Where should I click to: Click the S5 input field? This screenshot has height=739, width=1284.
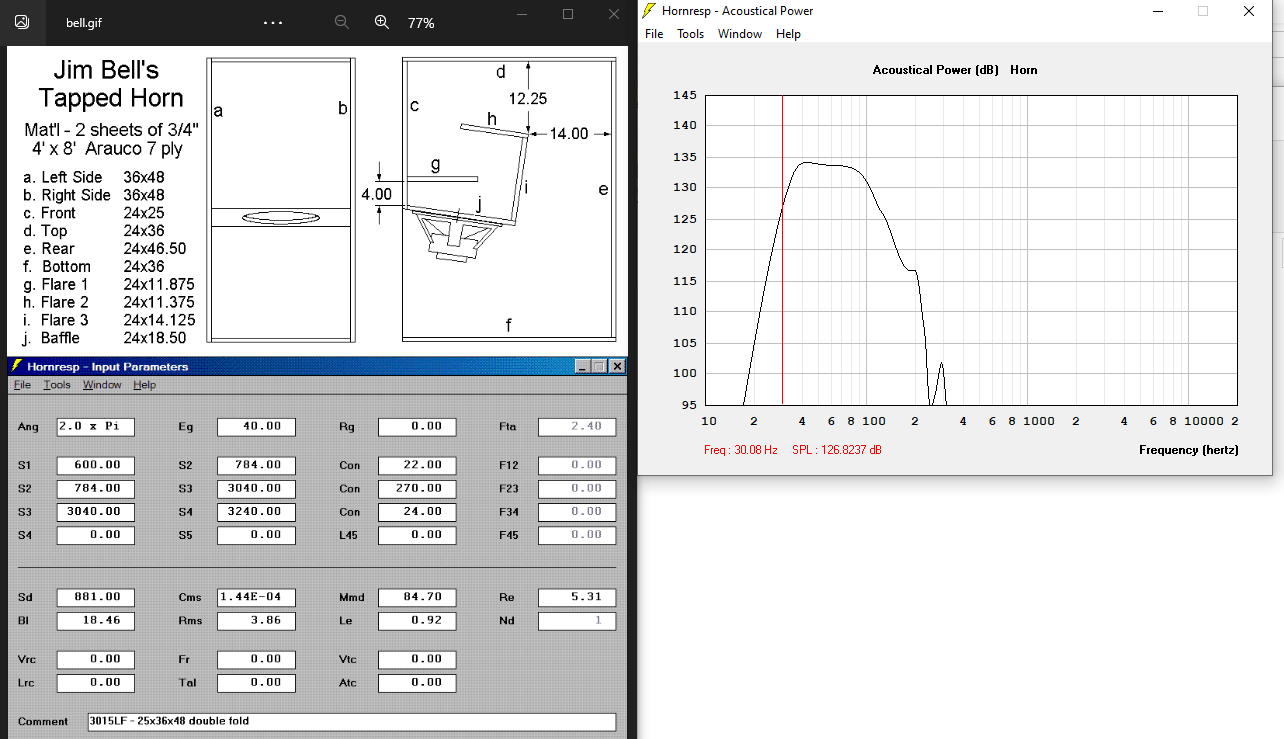[x=256, y=535]
